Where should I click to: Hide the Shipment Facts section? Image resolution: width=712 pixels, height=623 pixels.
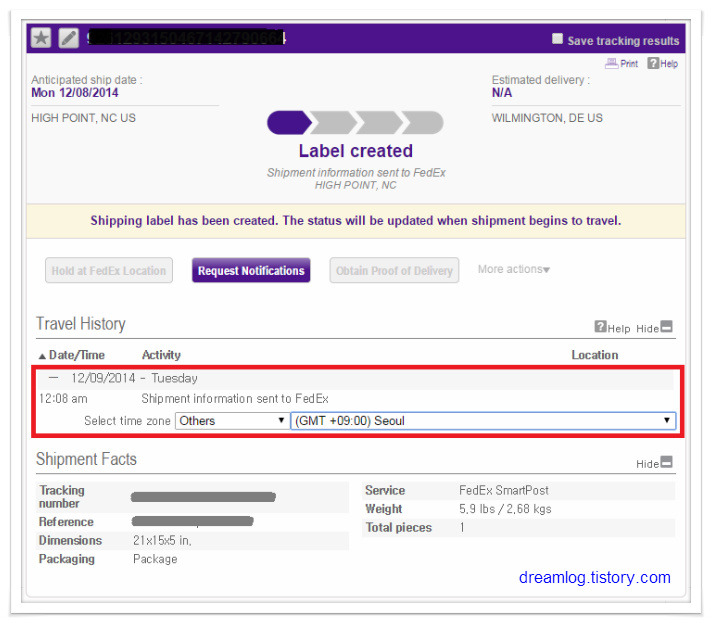(648, 464)
